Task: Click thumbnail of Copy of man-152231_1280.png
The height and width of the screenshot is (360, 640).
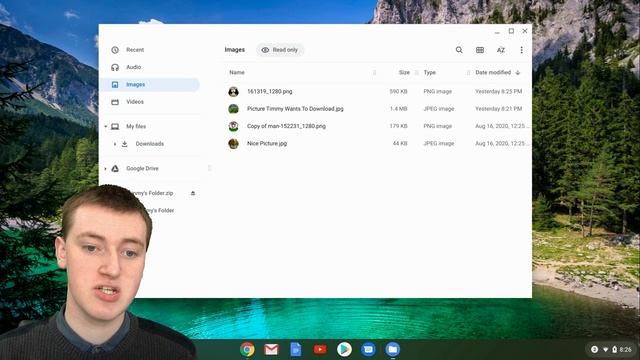Action: coord(233,126)
